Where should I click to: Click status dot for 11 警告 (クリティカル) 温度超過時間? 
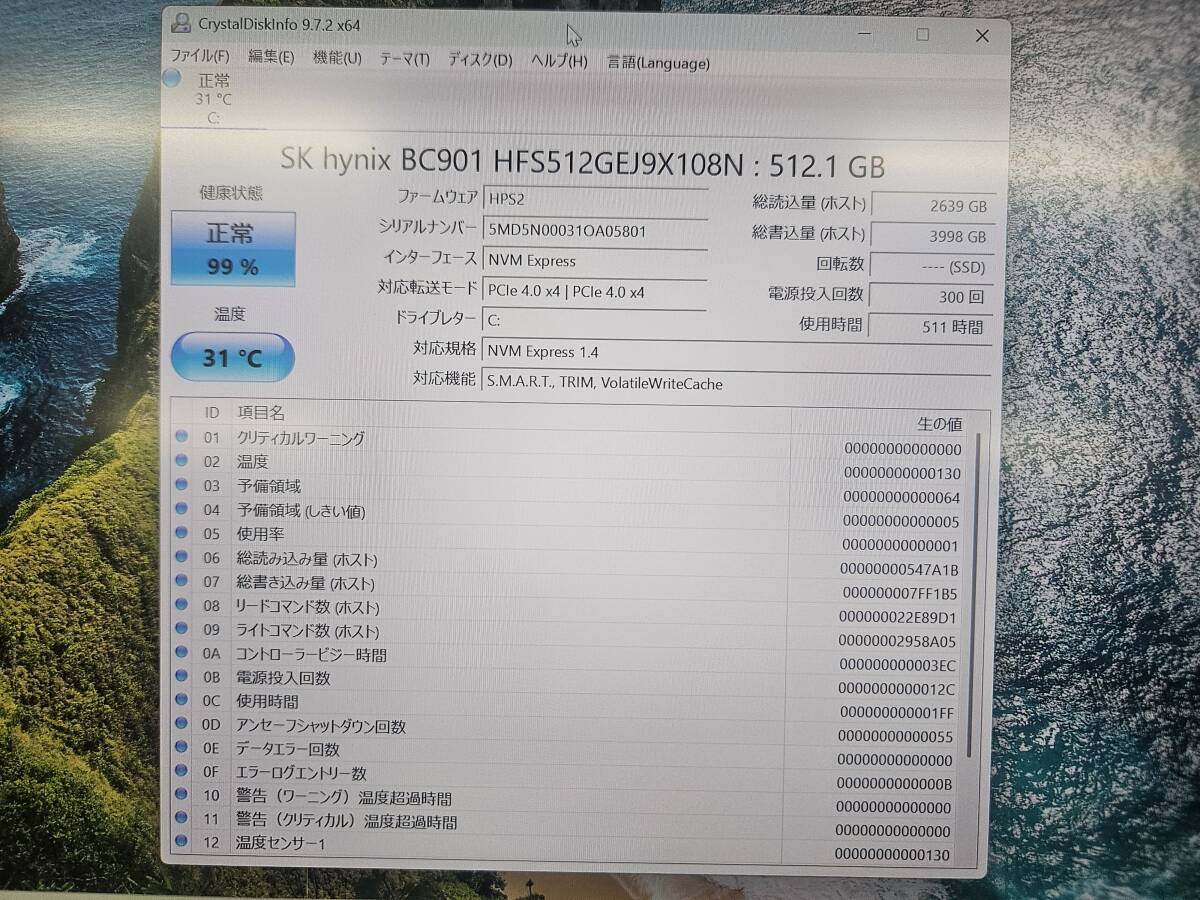pos(182,818)
